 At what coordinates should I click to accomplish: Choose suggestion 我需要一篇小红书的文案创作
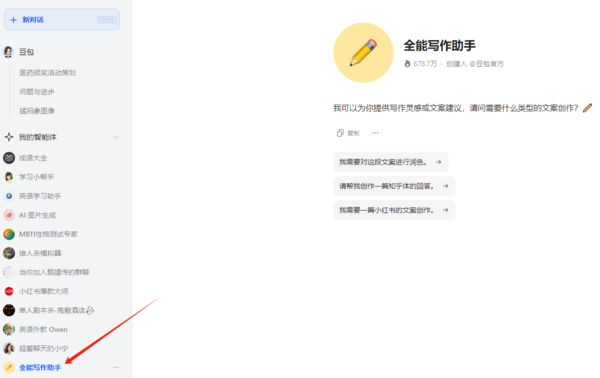(394, 210)
